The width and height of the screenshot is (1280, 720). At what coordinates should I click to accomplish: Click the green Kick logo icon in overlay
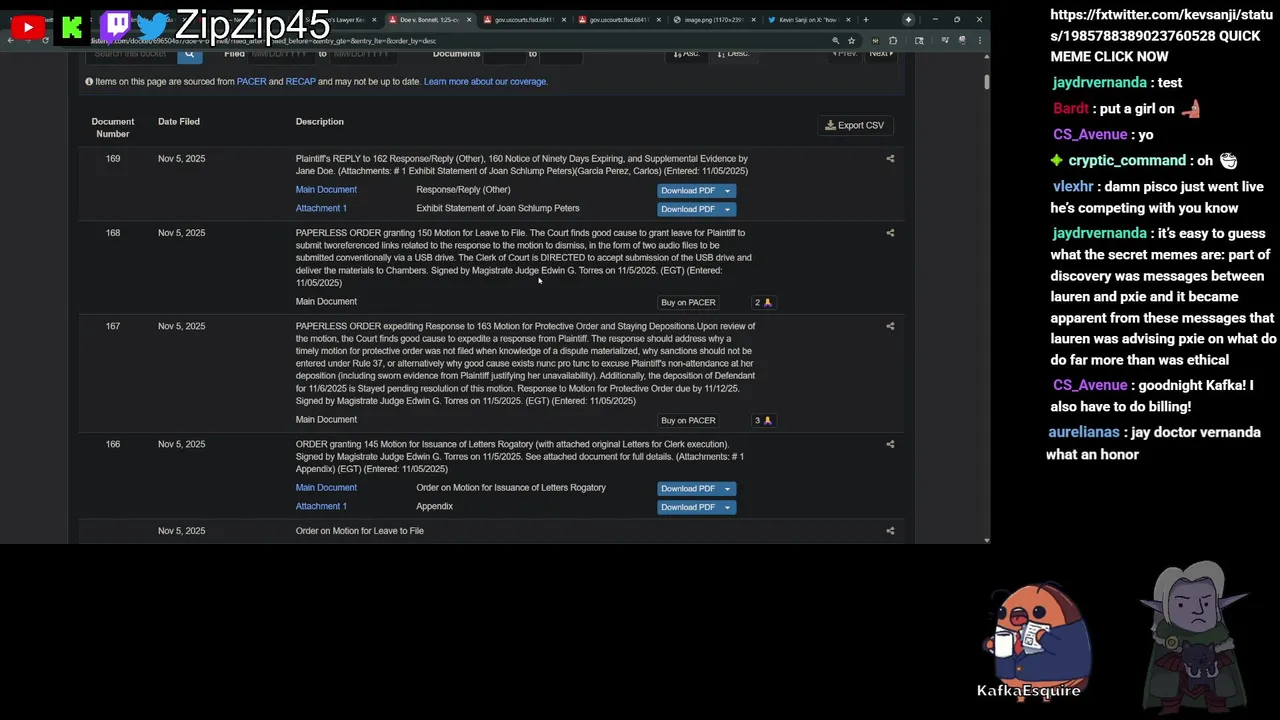72,28
